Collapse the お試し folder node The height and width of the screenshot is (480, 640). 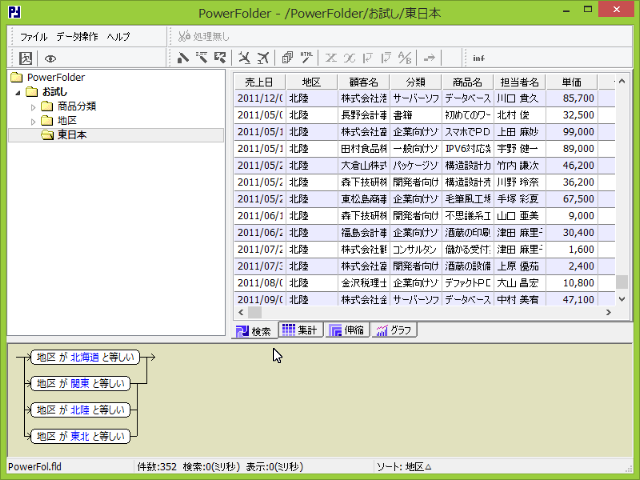[x=18, y=93]
